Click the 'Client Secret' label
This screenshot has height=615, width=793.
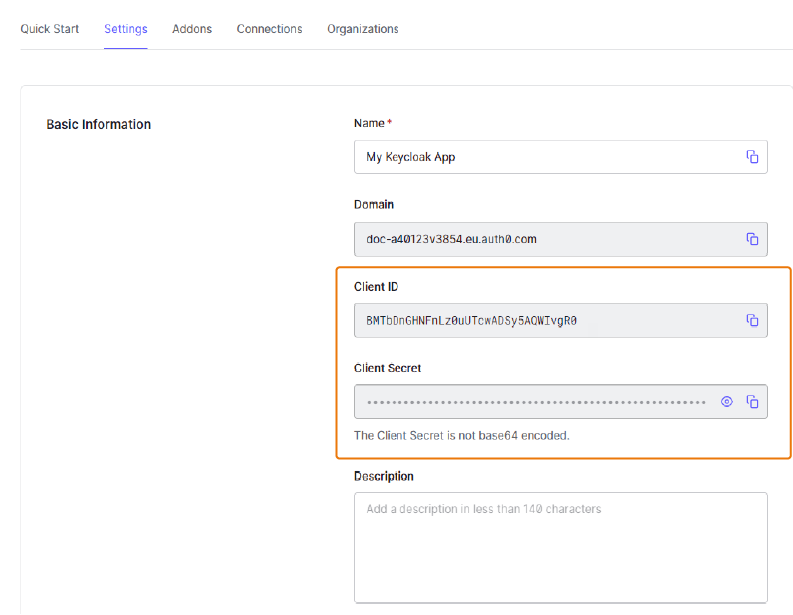pyautogui.click(x=387, y=368)
